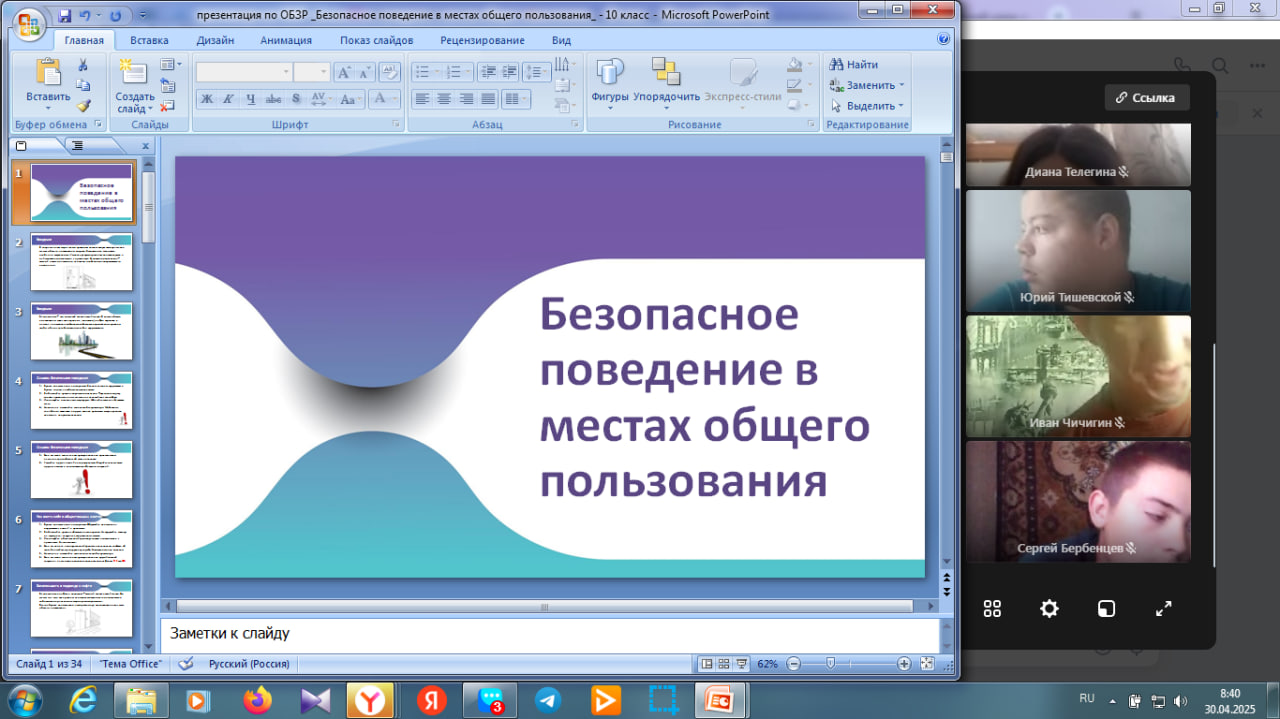Viewport: 1280px width, 719px height.
Task: Undo the last action
Action: pos(86,16)
